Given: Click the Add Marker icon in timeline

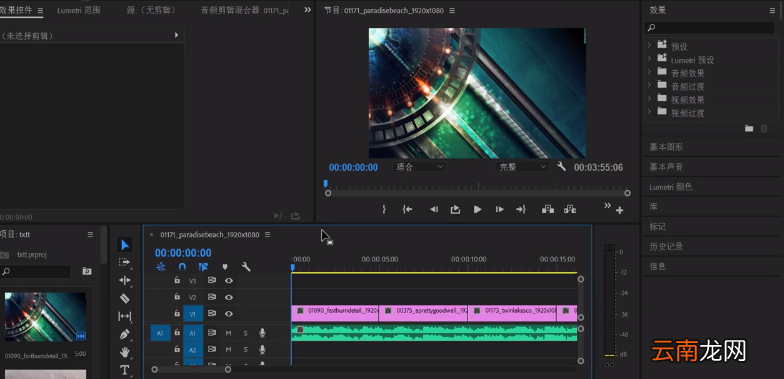Looking at the screenshot, I should (x=225, y=267).
